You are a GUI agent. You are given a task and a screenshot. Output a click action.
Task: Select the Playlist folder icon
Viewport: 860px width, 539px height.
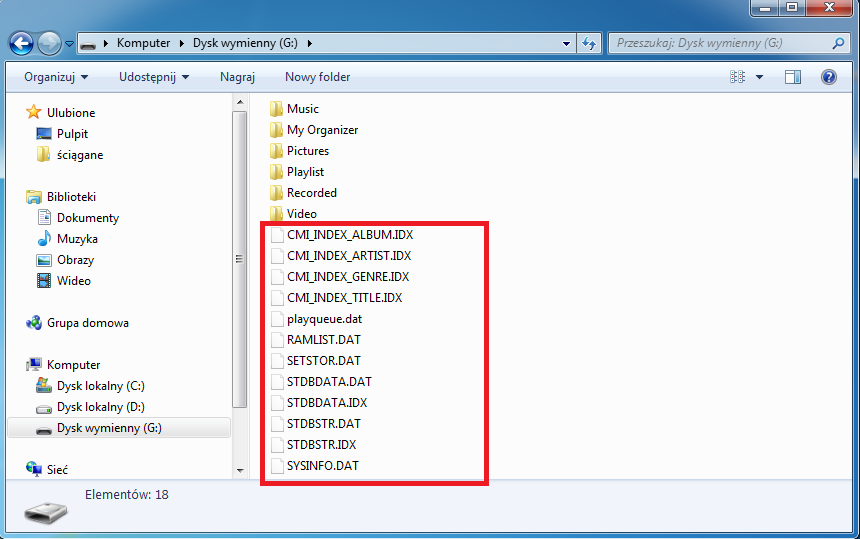click(x=276, y=172)
